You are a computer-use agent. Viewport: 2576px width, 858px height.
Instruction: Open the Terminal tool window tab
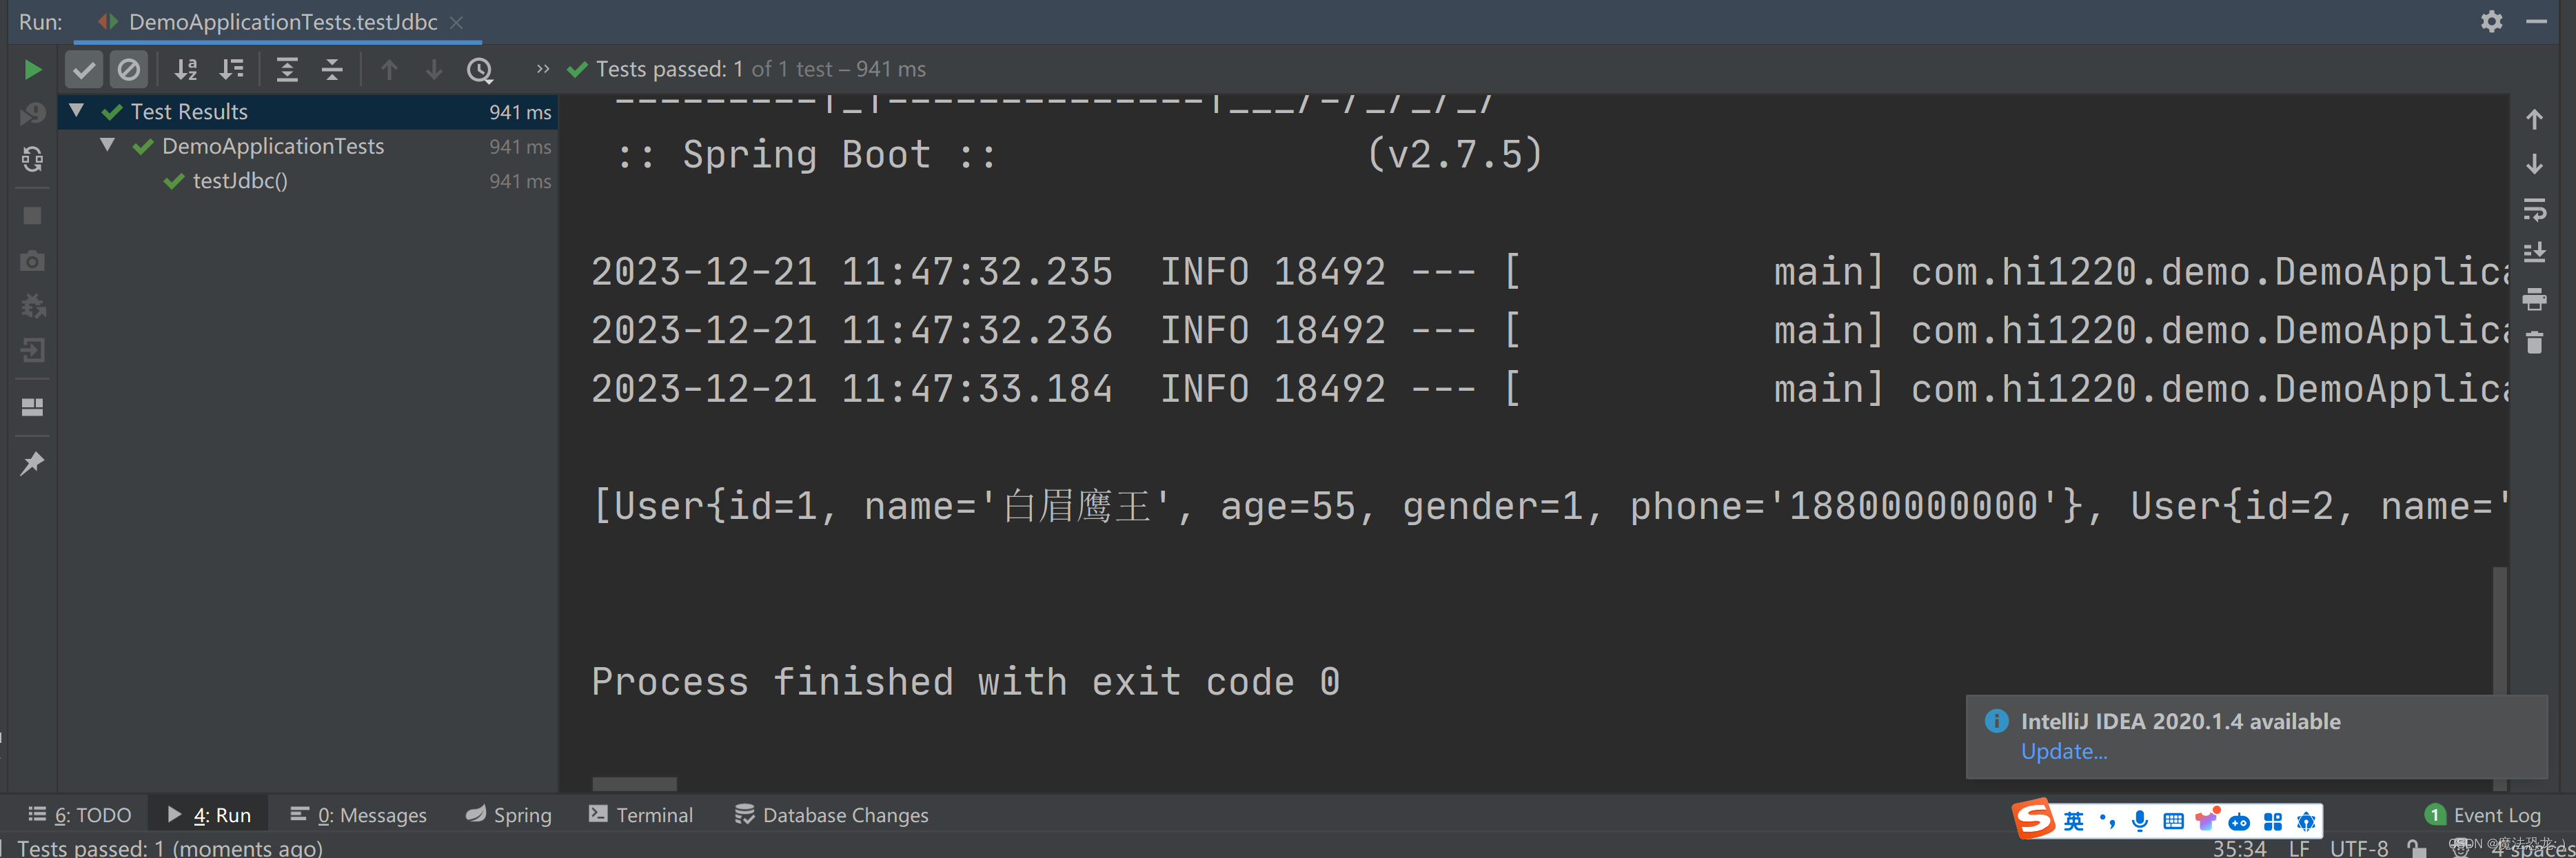(641, 814)
